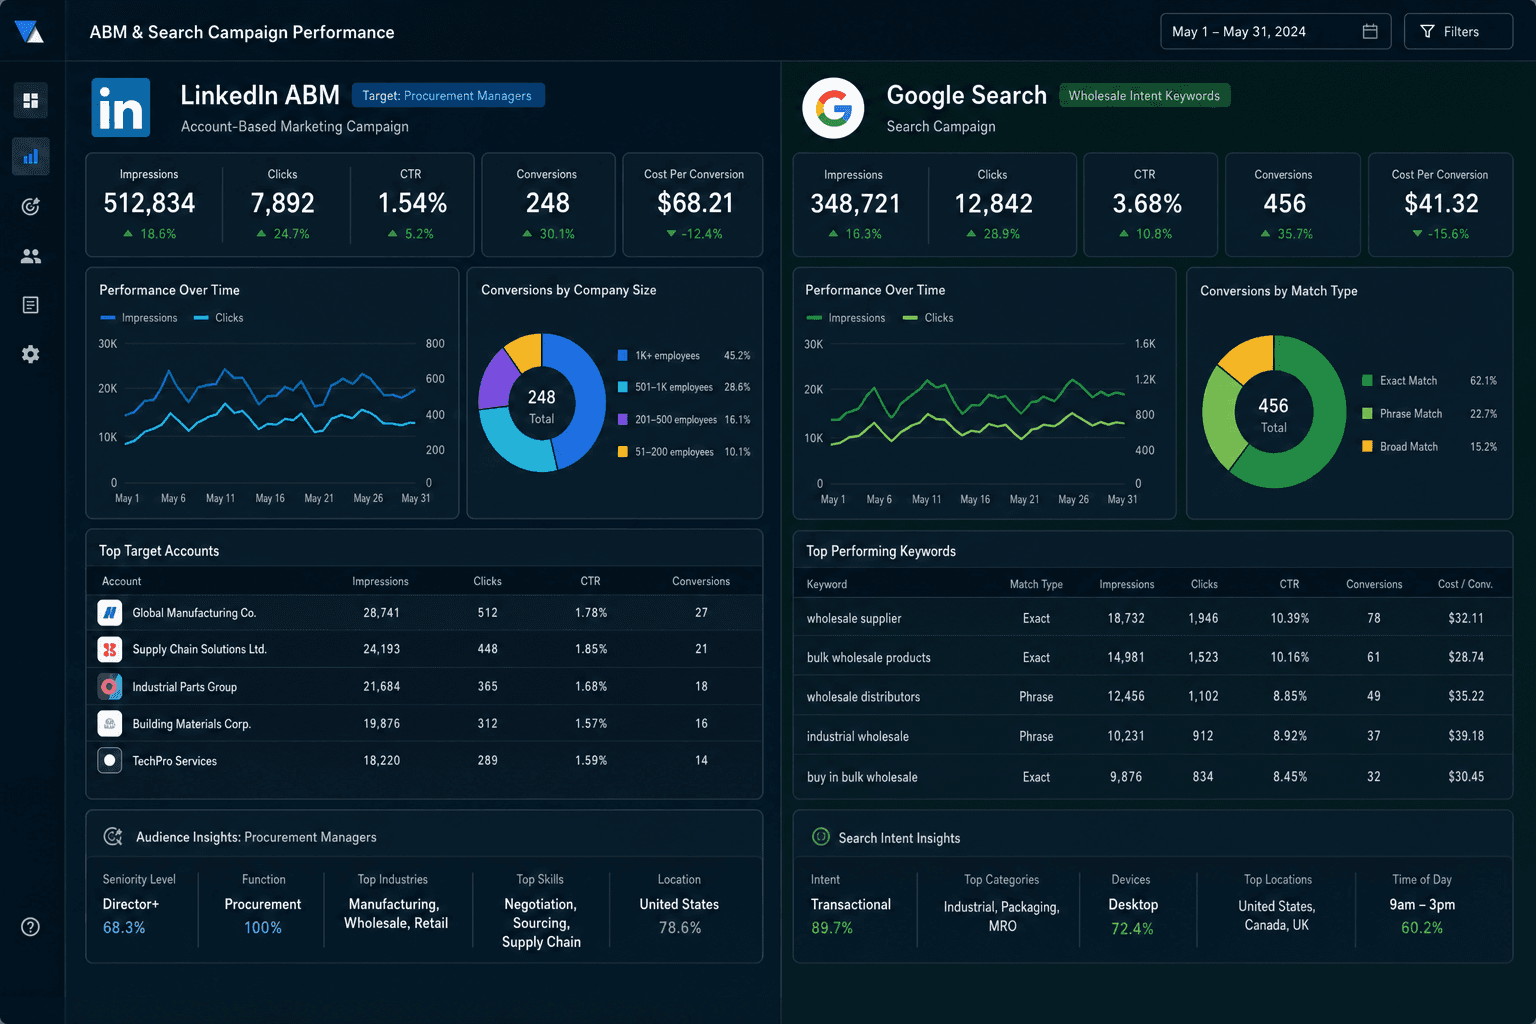Select the wholesale supplier keyword
The height and width of the screenshot is (1024, 1536).
[x=854, y=619]
